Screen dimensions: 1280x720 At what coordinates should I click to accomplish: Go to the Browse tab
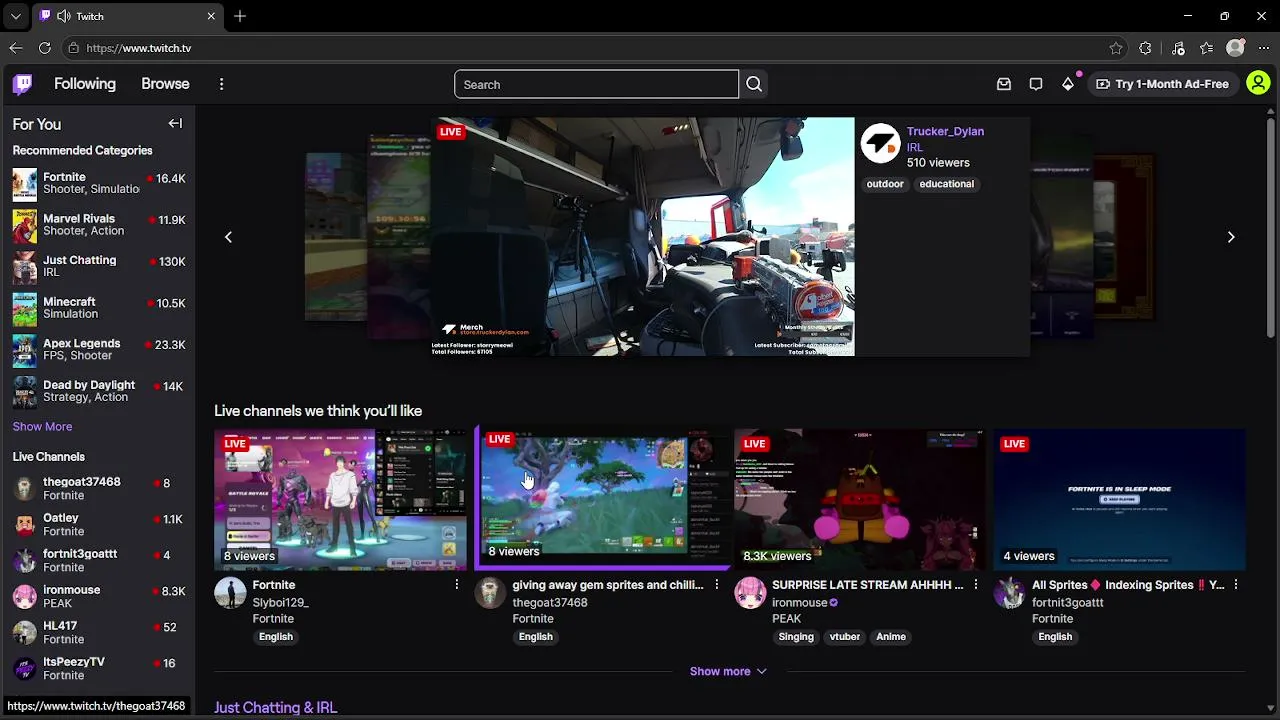(x=165, y=84)
